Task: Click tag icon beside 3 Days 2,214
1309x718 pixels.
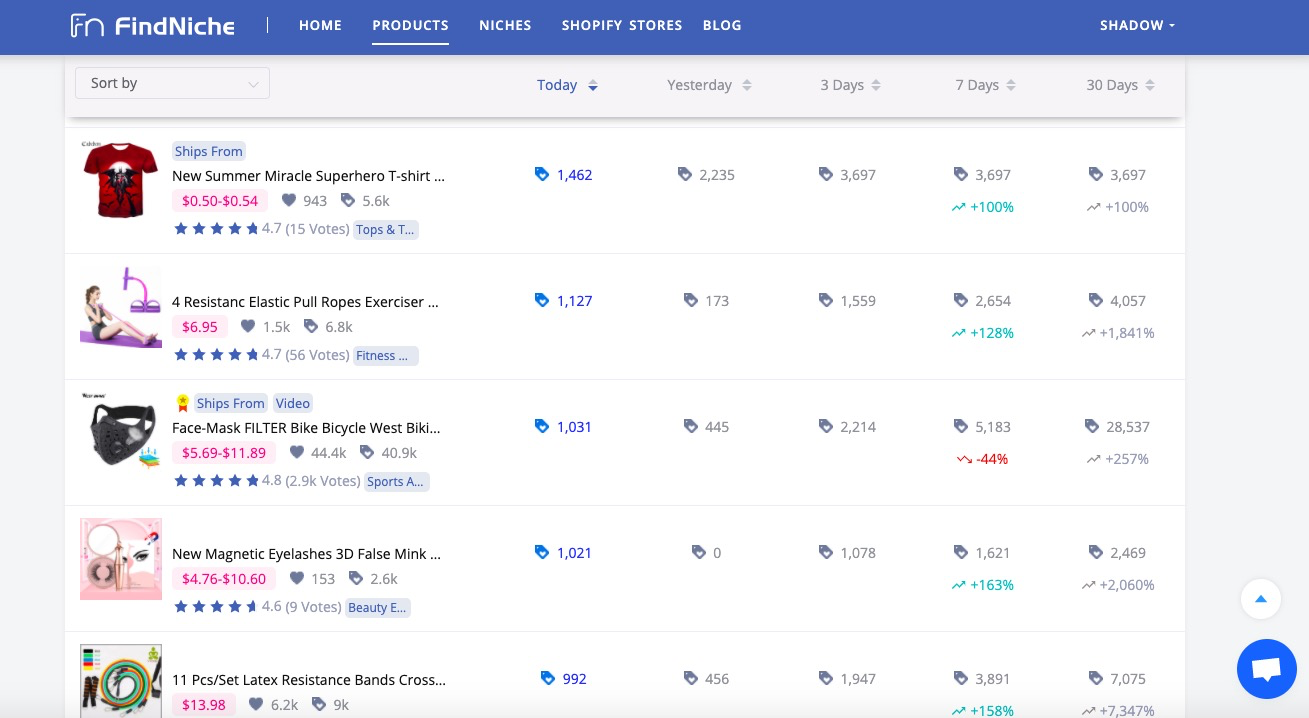Action: (826, 427)
